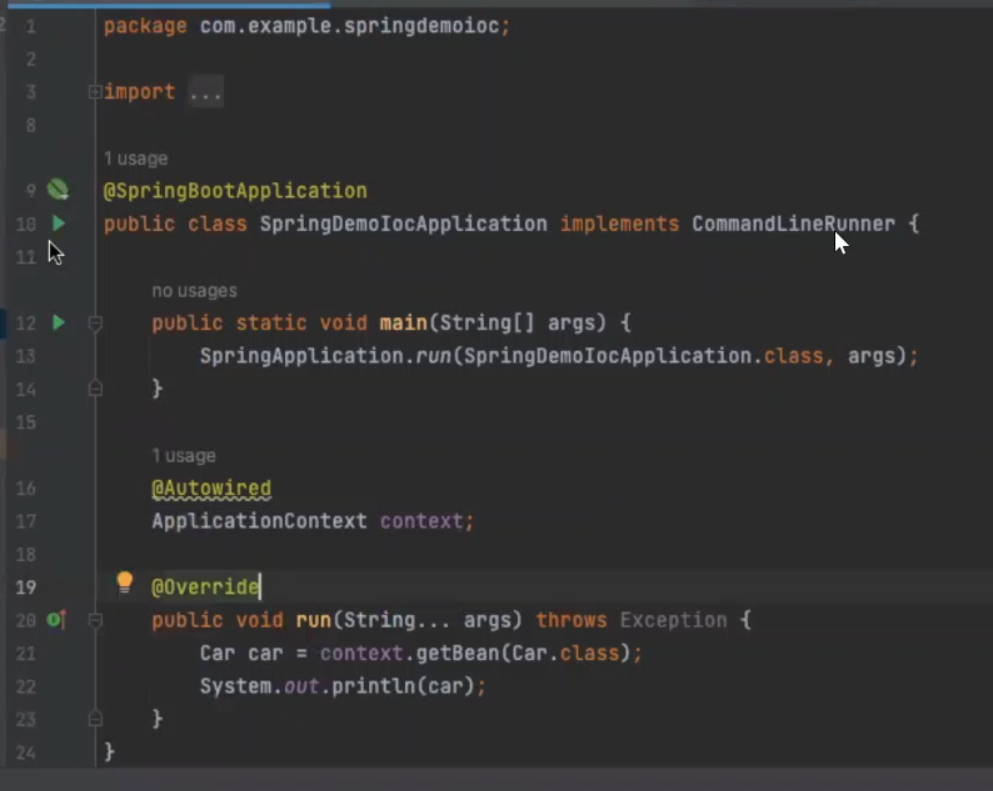The image size is (993, 791).
Task: Click fold end marker at run method's closing brace
Action: pos(95,718)
